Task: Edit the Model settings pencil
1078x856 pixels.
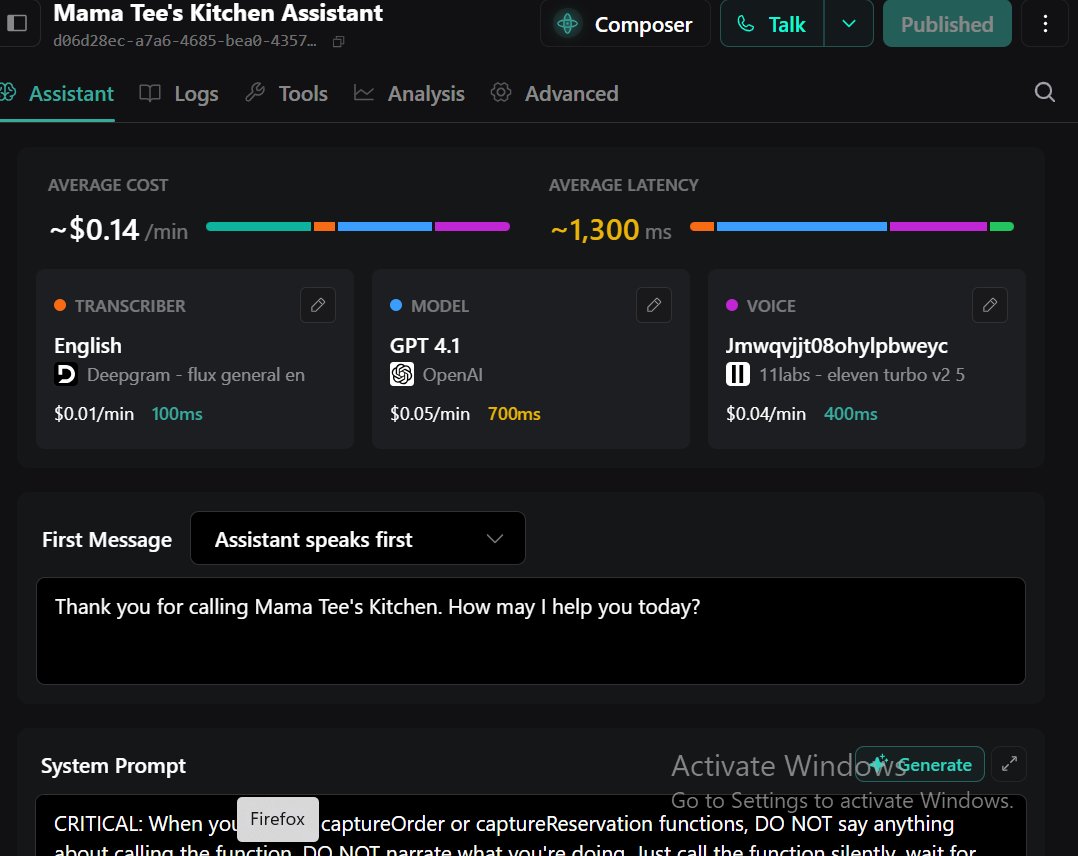Action: pos(654,305)
